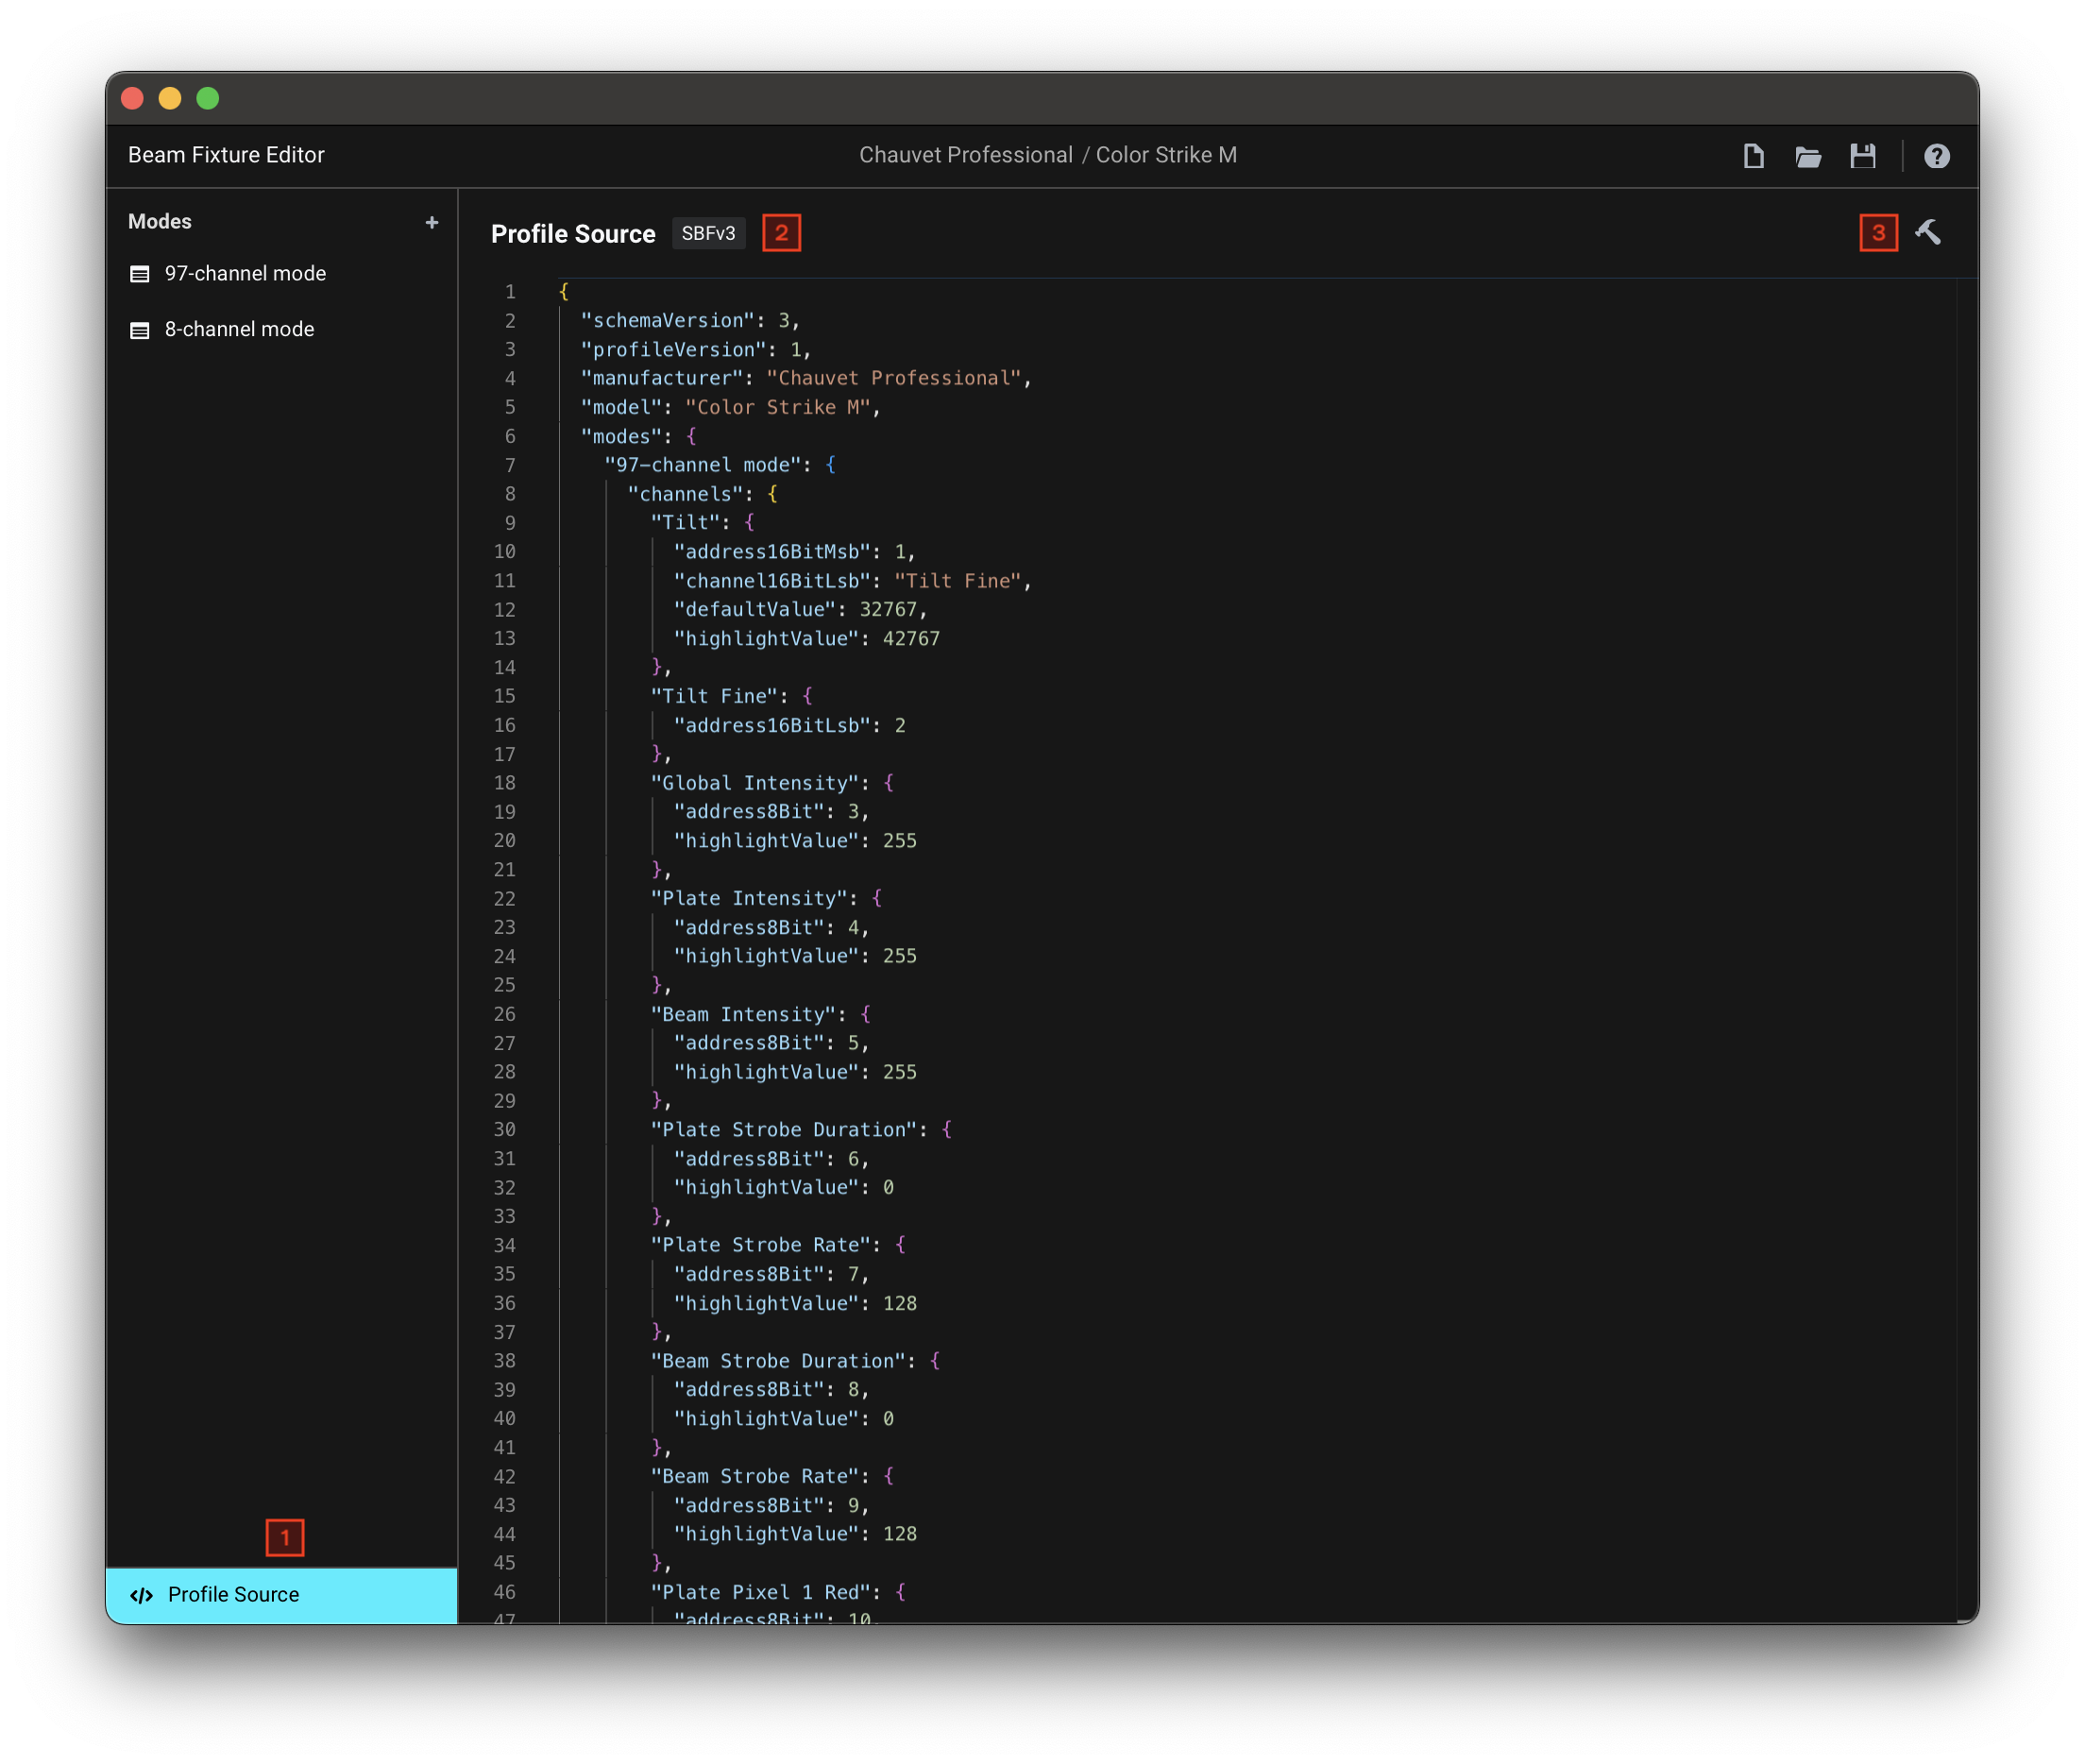Click the "Chauvet Professional" manufacturer string

(x=894, y=379)
